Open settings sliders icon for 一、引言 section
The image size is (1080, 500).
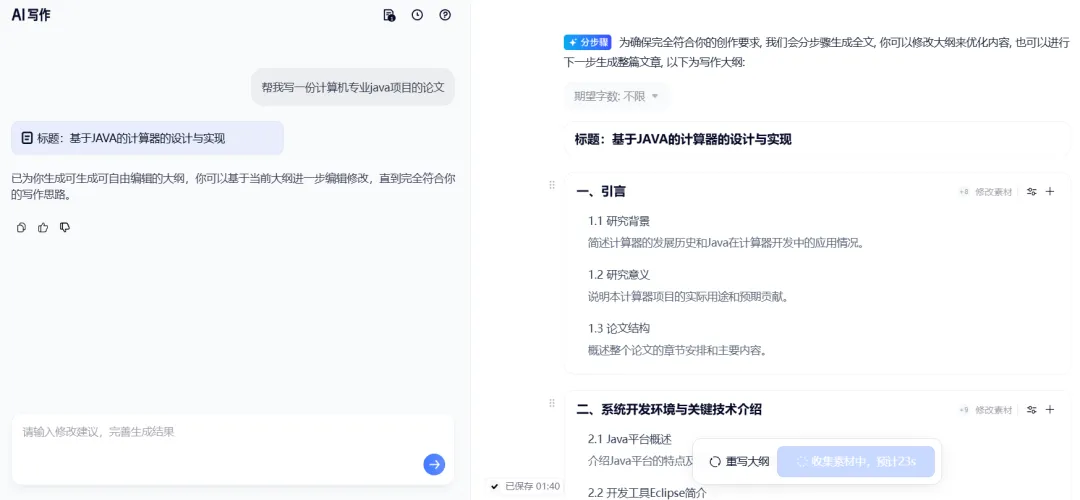(x=1032, y=192)
